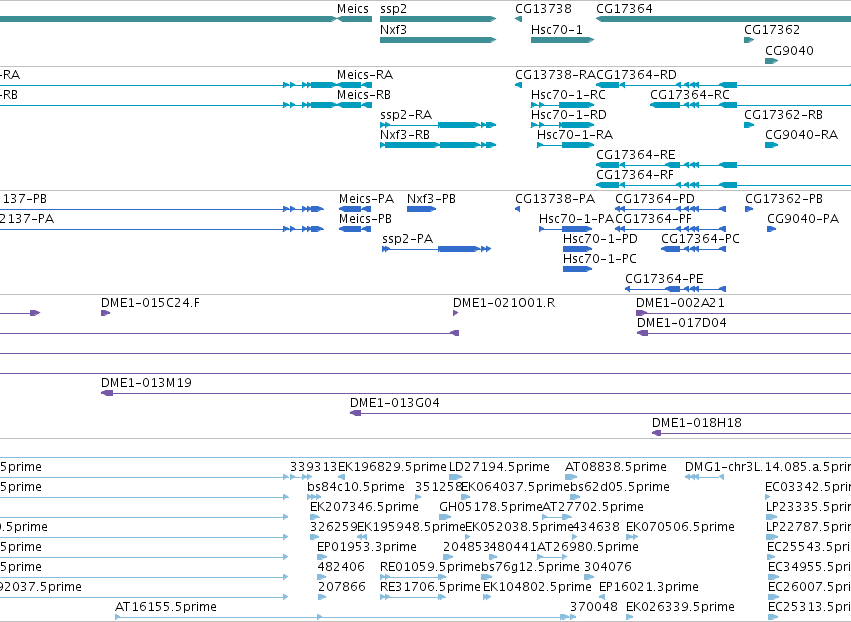Open the CG17362-PB protein label
851x622 pixels.
(x=784, y=199)
